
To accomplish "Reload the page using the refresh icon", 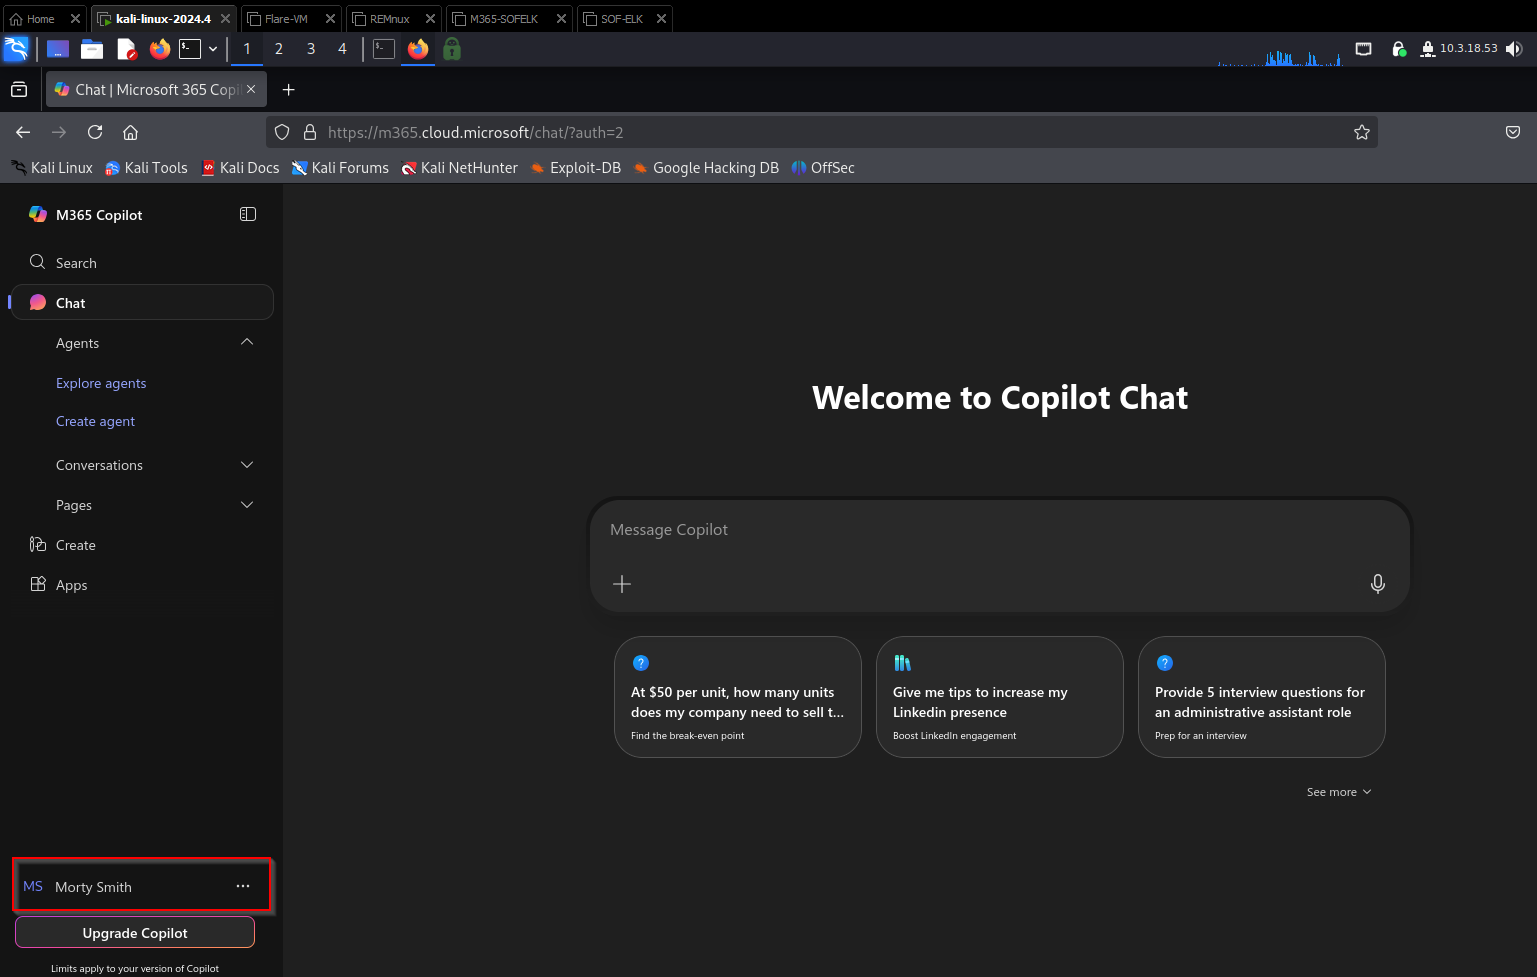I will pos(95,132).
